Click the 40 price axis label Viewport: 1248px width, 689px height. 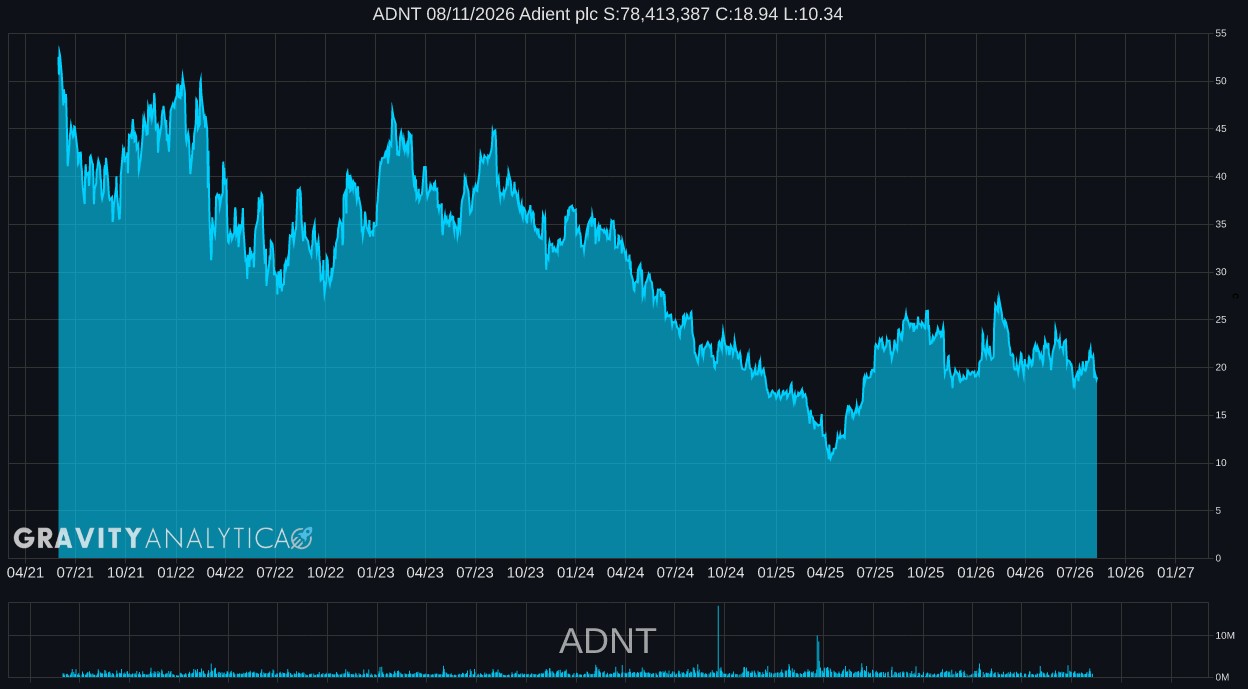pos(1220,177)
